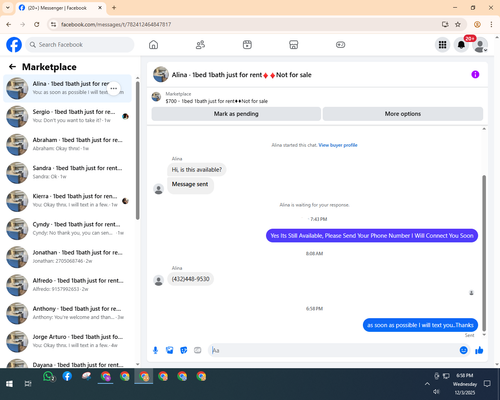500x400 pixels.
Task: Click the conversation list scrollbar
Action: pos(137,150)
